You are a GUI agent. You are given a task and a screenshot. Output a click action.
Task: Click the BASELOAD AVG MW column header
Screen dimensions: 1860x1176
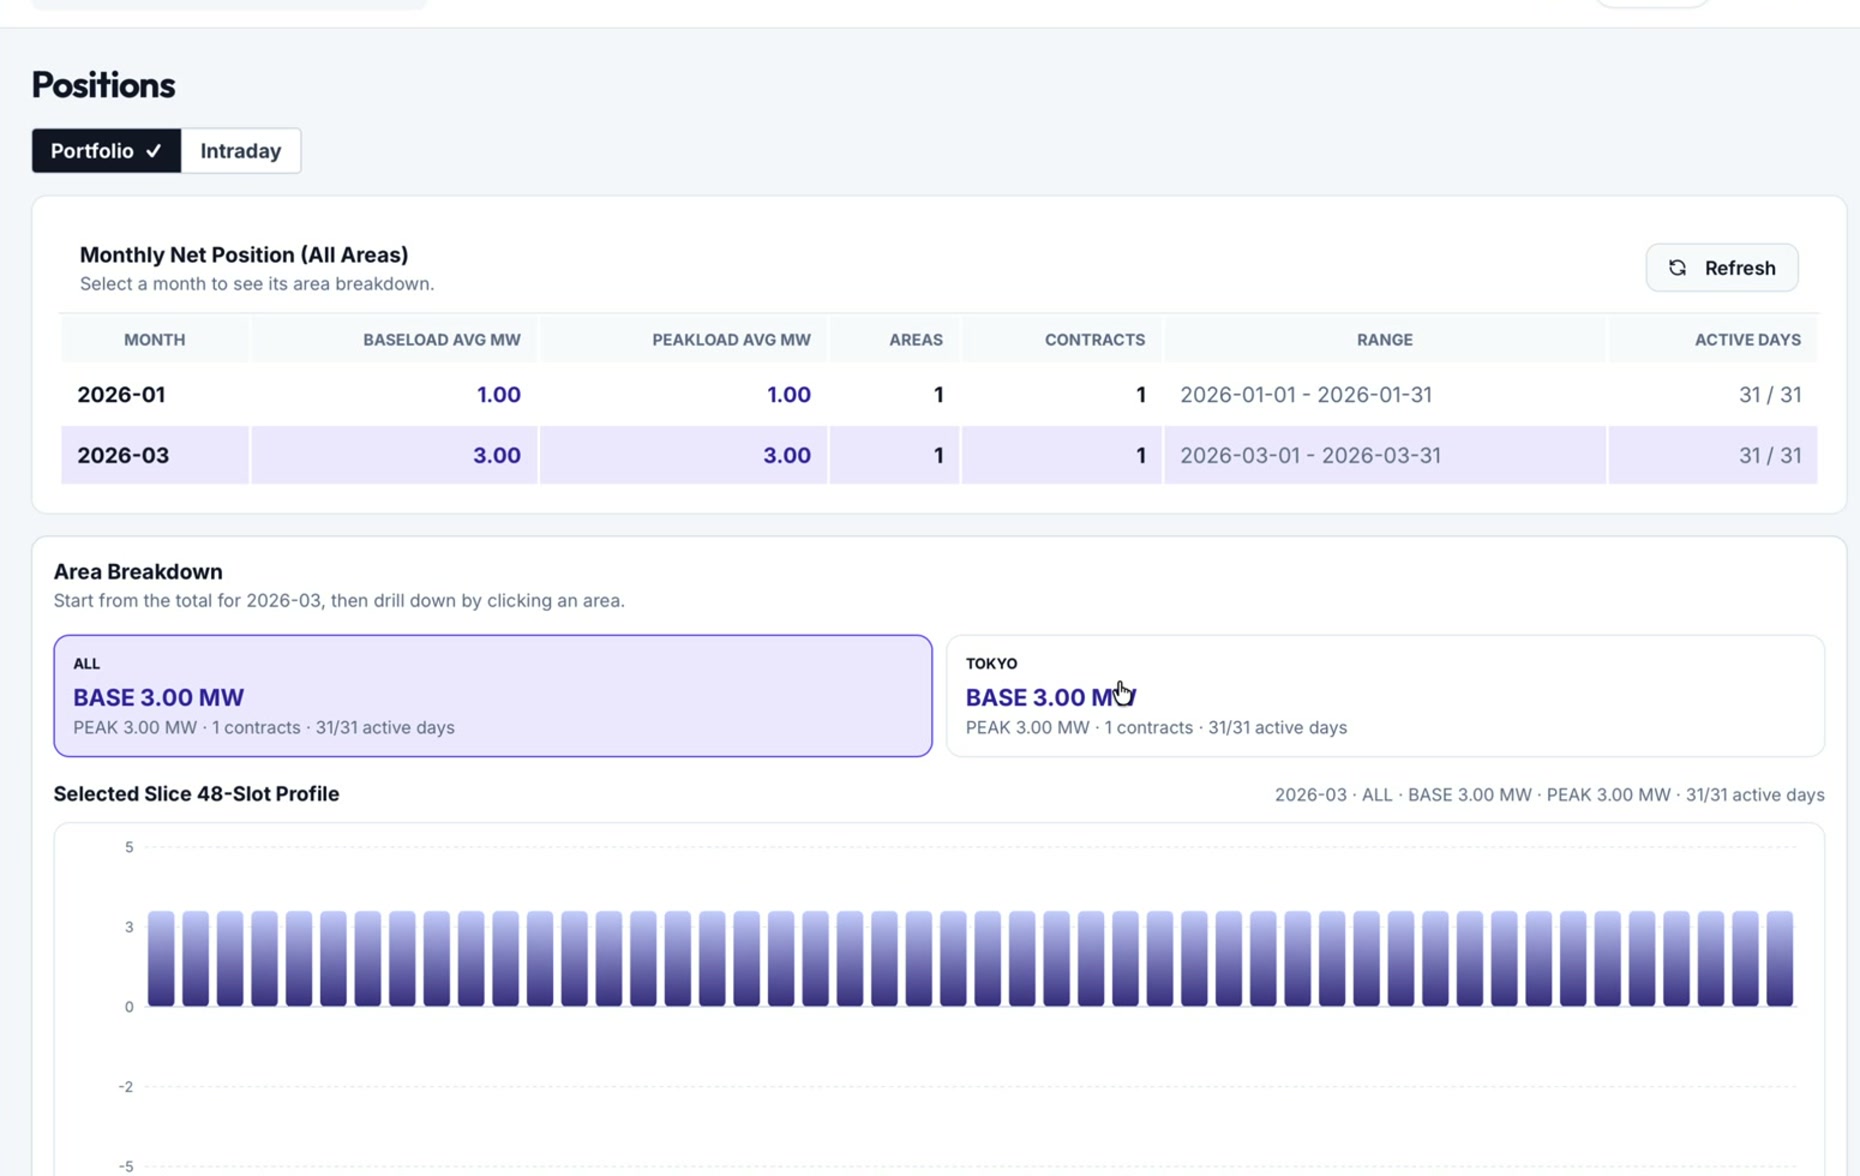click(x=441, y=339)
